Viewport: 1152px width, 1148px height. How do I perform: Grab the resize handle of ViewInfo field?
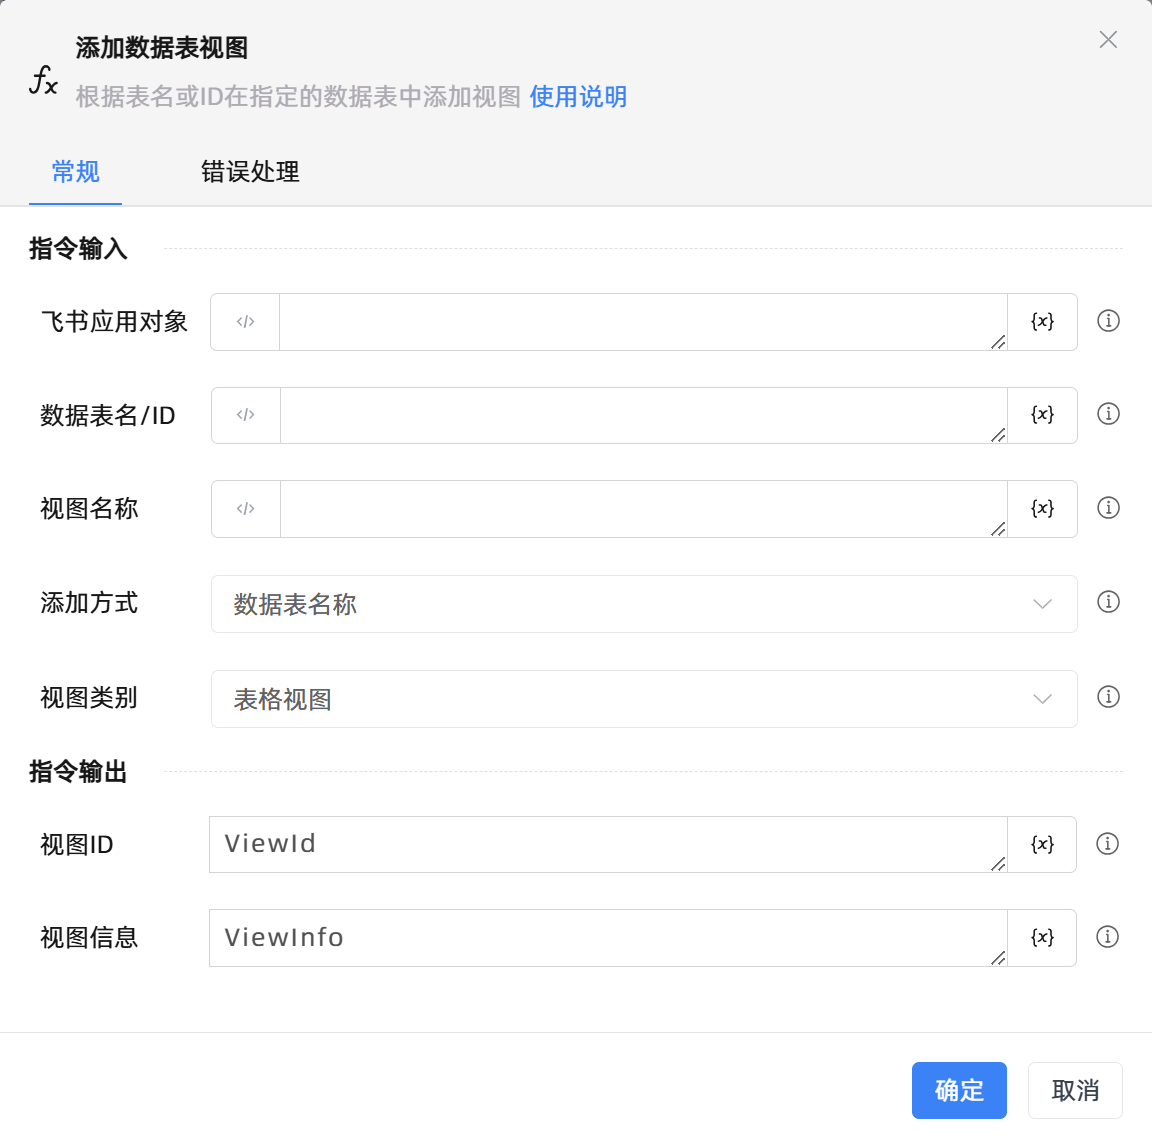[x=998, y=958]
